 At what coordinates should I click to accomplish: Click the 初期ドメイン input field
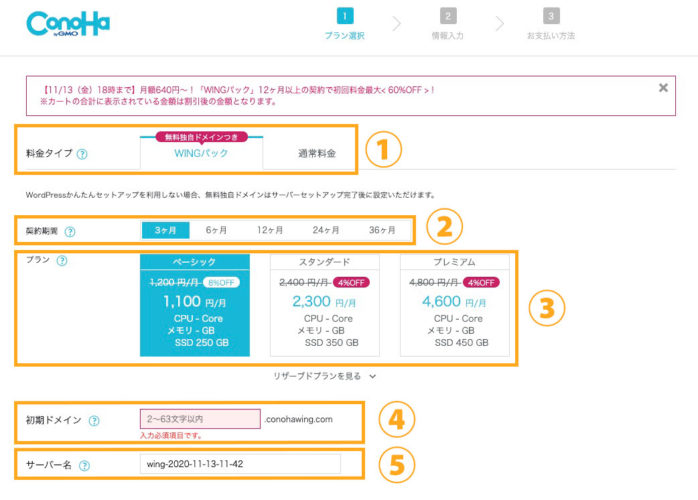tap(200, 419)
